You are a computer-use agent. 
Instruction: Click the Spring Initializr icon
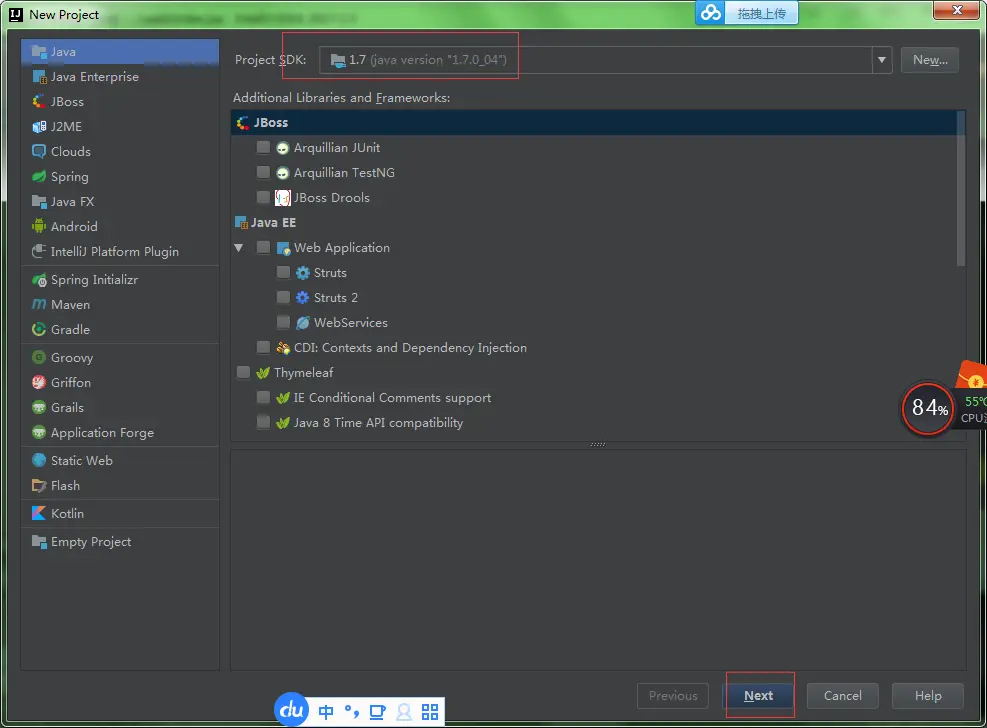39,280
